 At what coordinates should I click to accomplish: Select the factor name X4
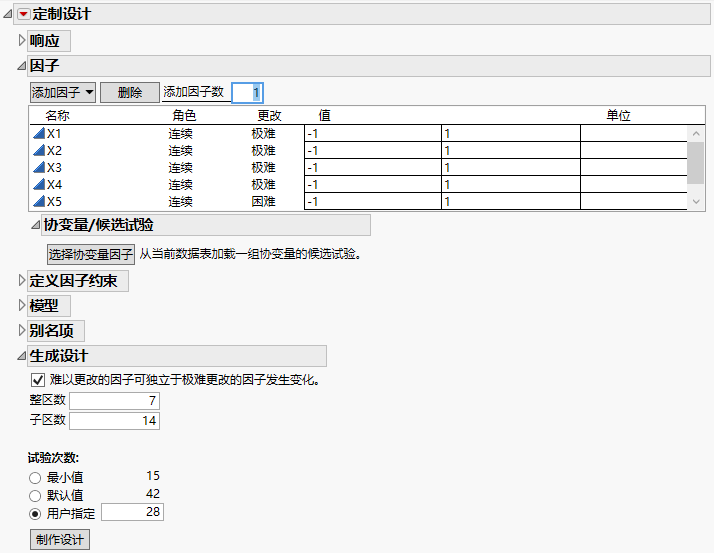(x=54, y=184)
